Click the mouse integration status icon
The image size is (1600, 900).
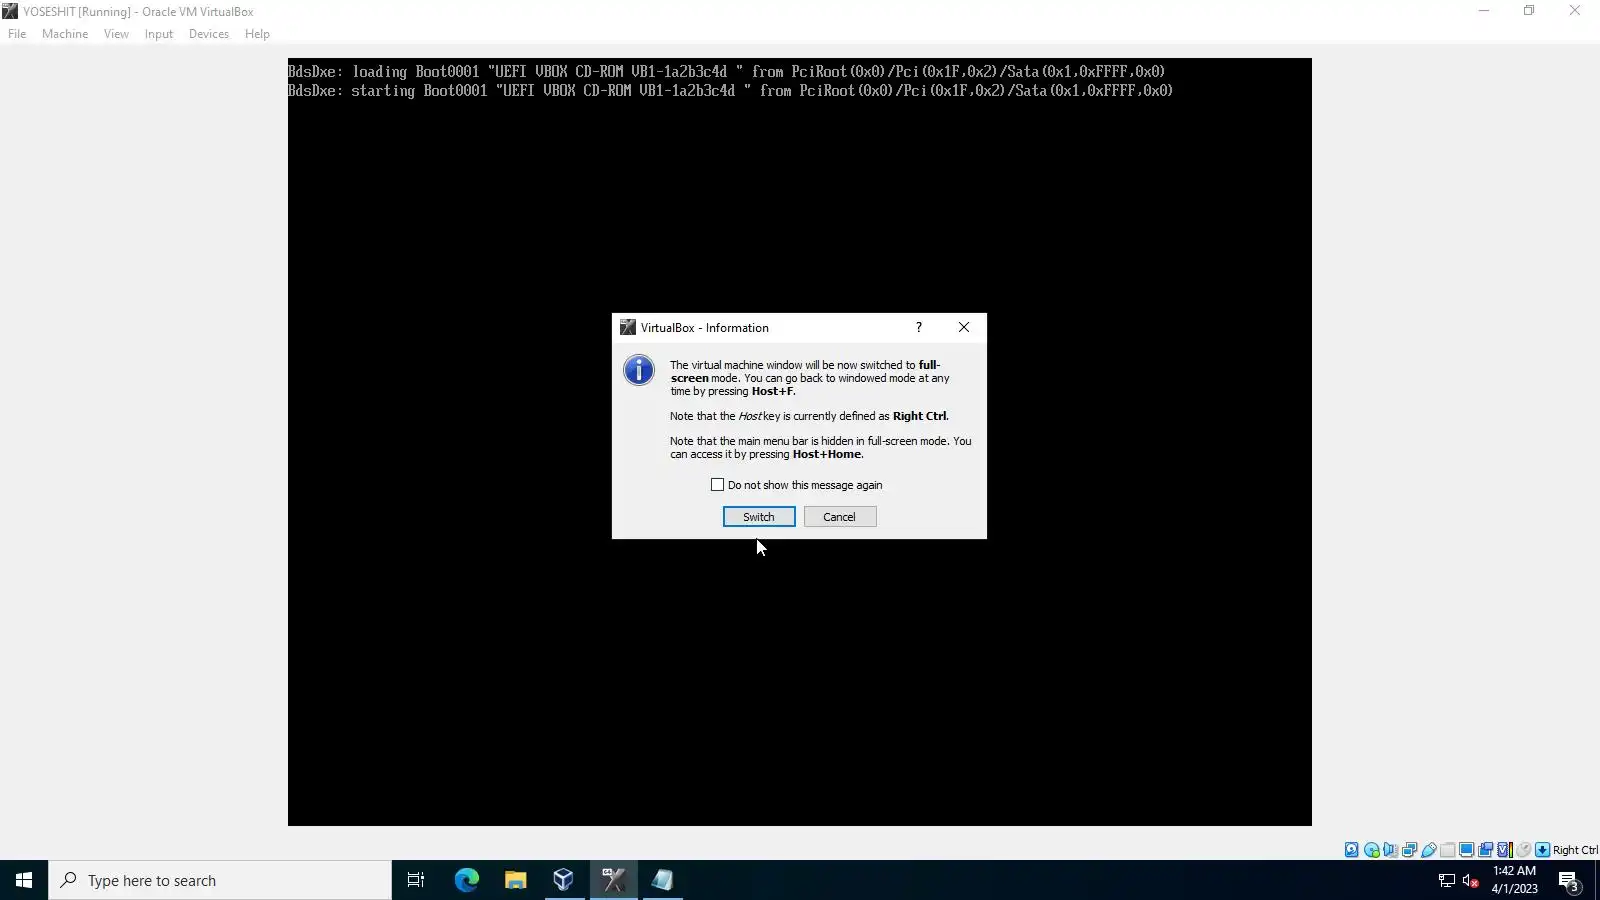click(1523, 850)
